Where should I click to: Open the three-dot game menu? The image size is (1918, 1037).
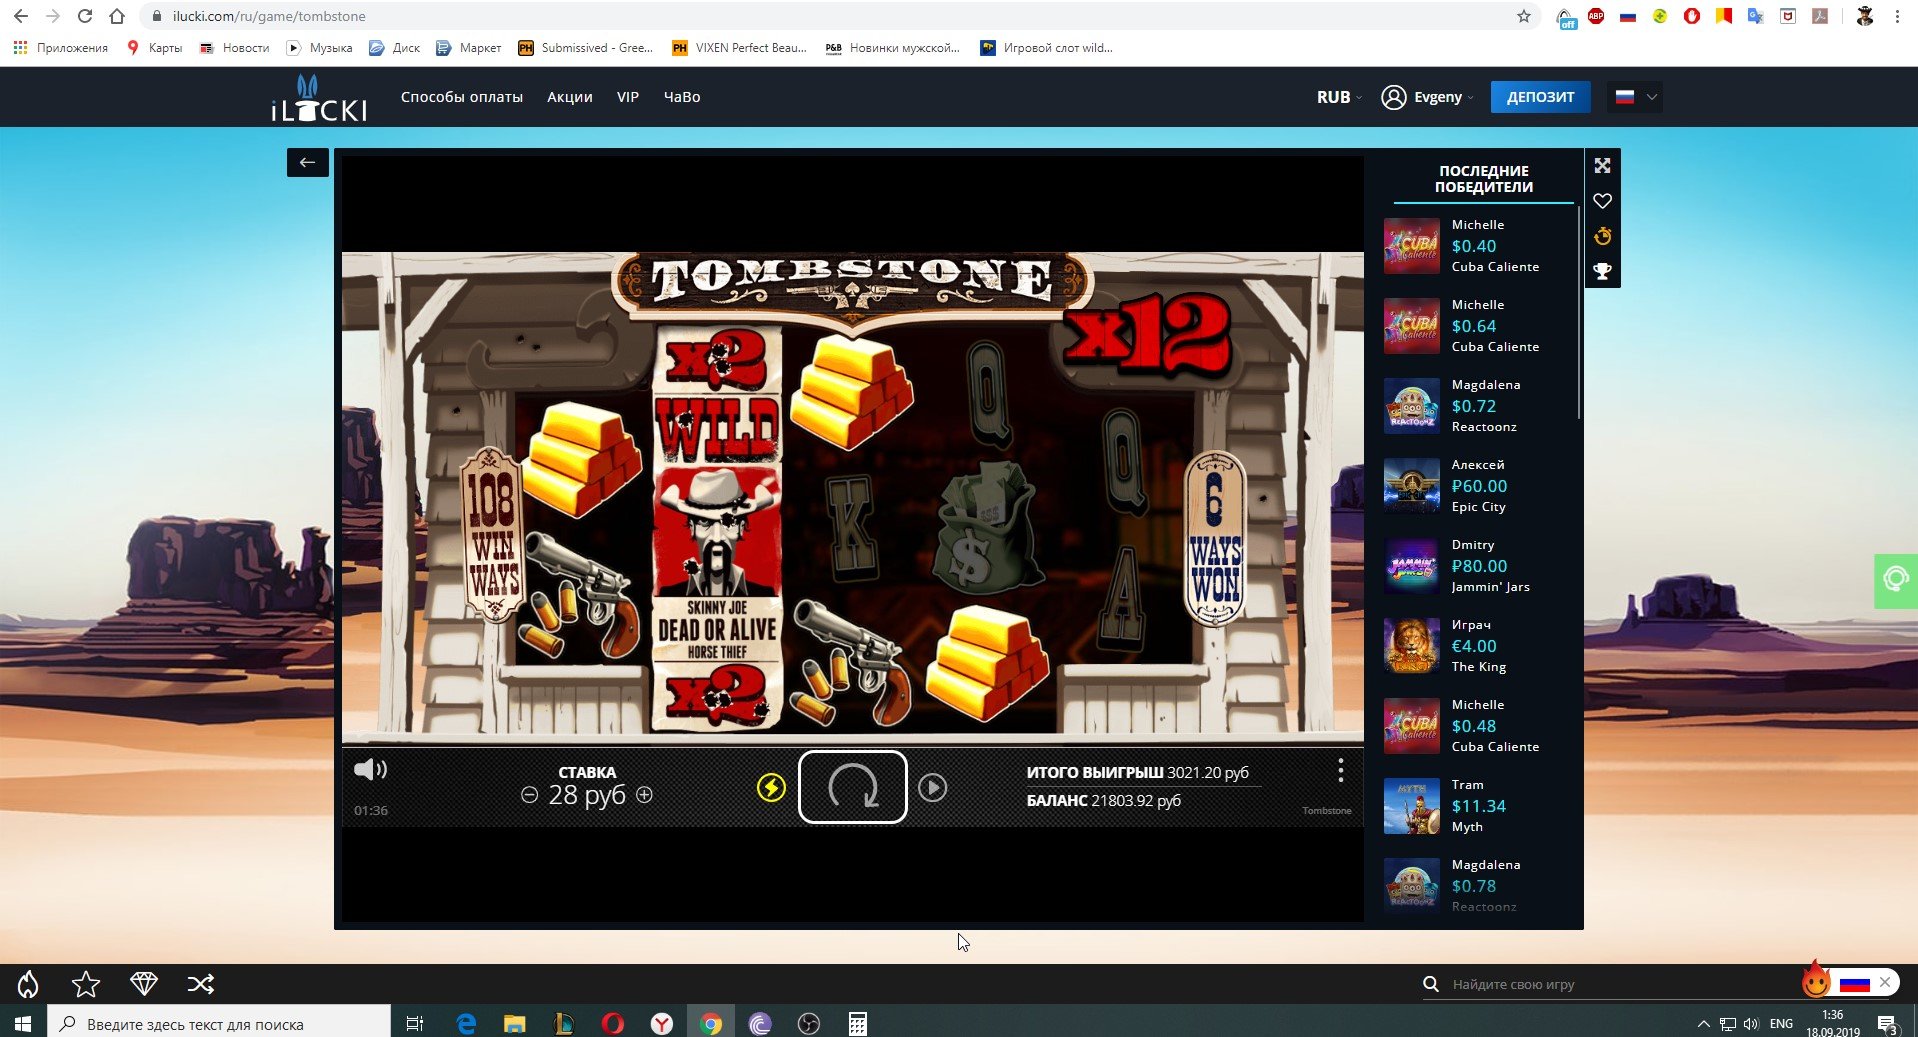point(1340,770)
